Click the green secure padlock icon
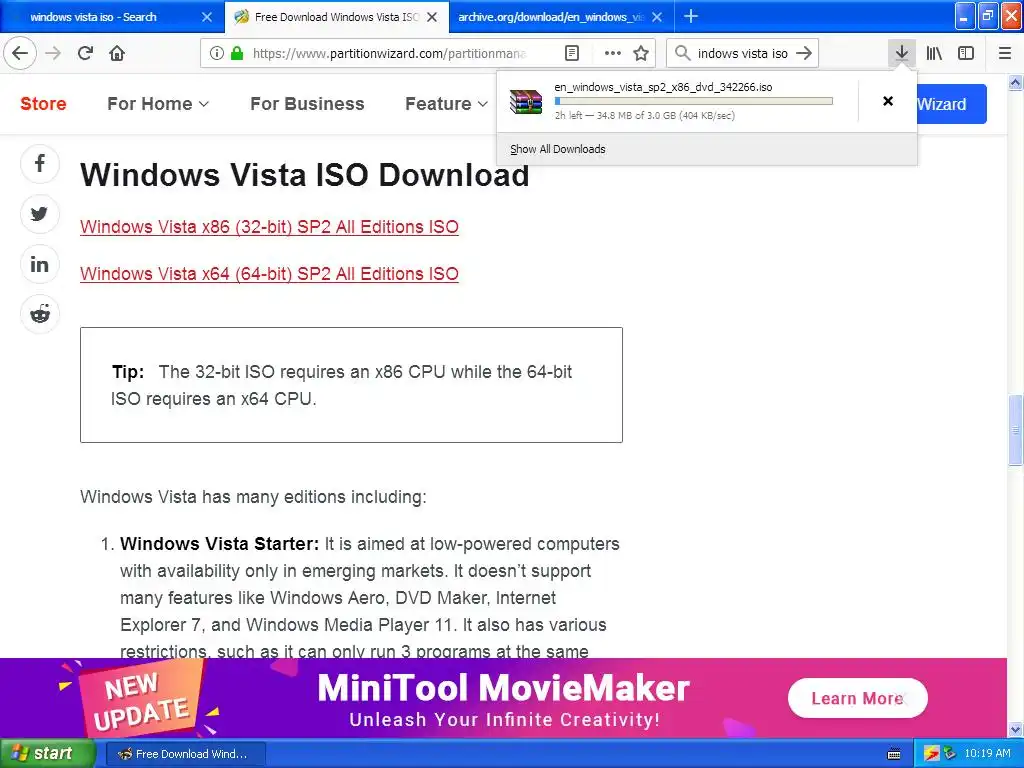 pos(237,53)
